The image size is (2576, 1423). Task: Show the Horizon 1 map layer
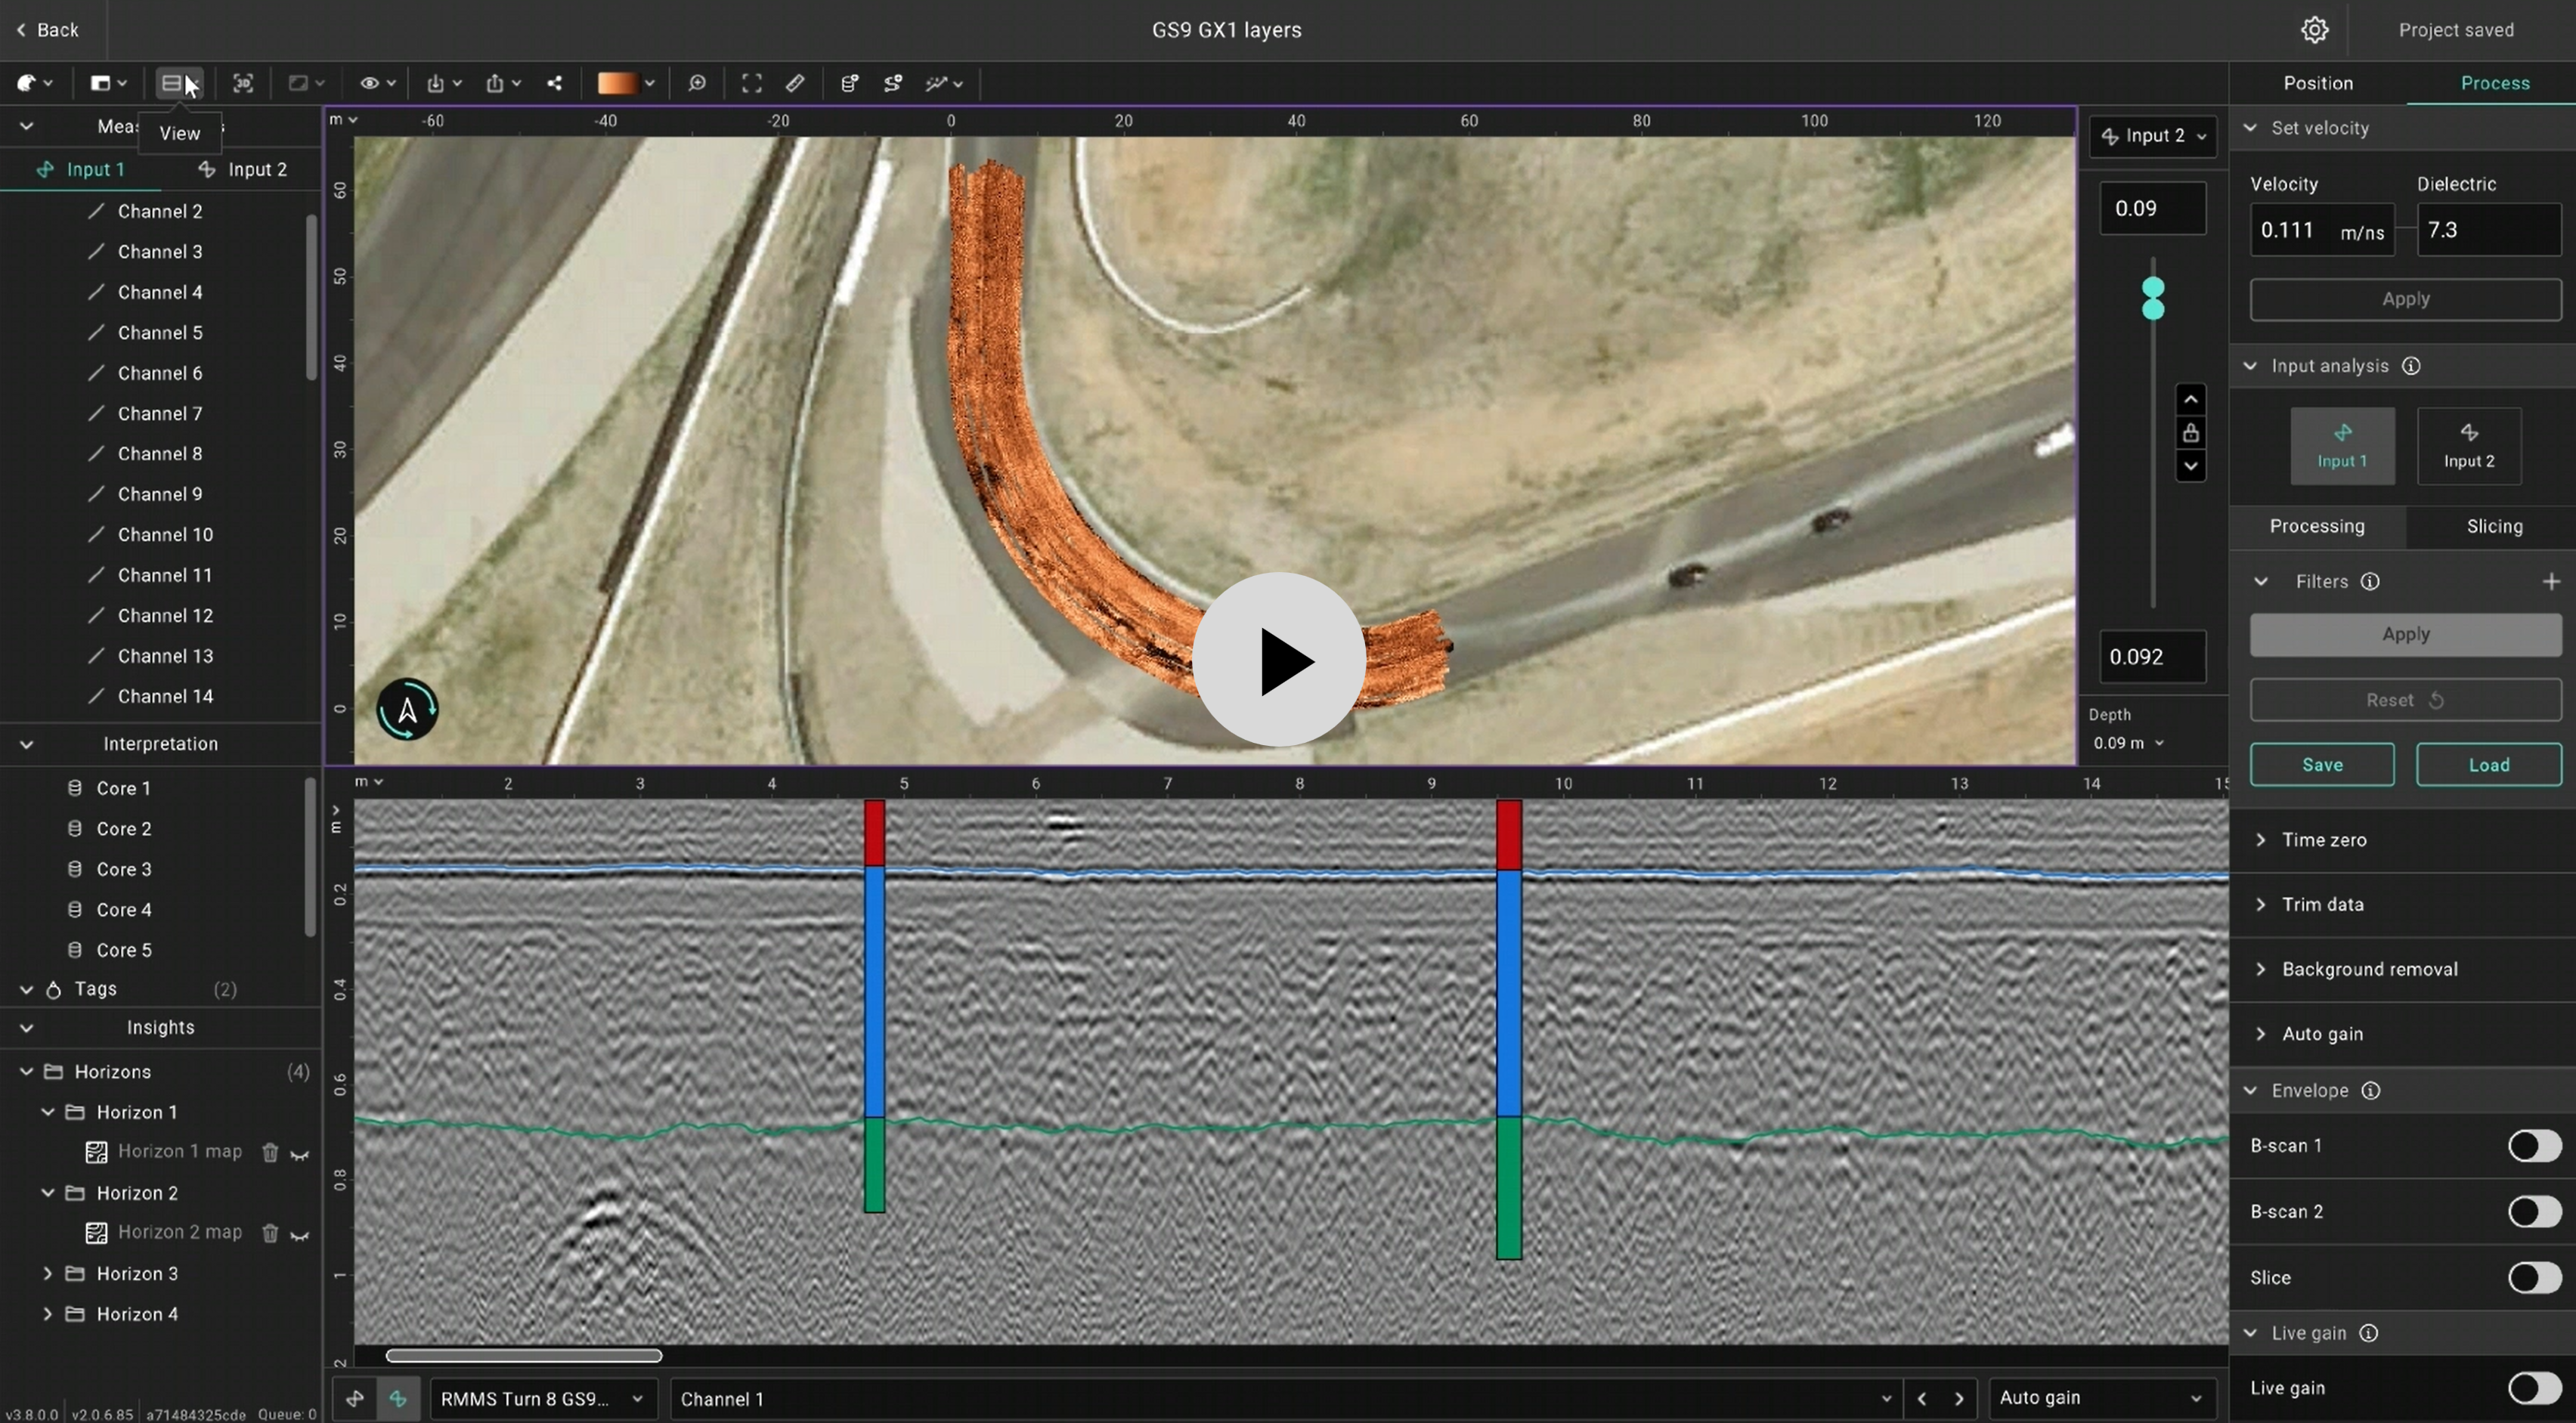(x=299, y=1153)
